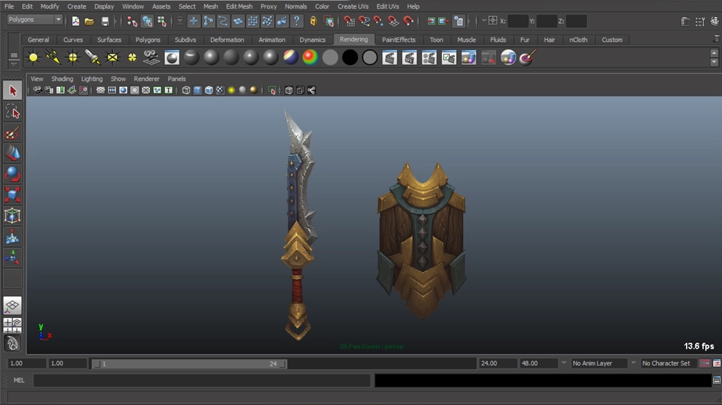Expand the selection mask dropdown arrow
Viewport: 722px width, 405px height.
pos(180,21)
